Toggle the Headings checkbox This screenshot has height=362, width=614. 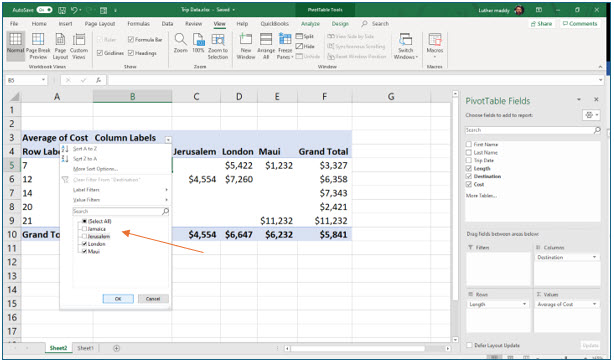pyautogui.click(x=131, y=53)
